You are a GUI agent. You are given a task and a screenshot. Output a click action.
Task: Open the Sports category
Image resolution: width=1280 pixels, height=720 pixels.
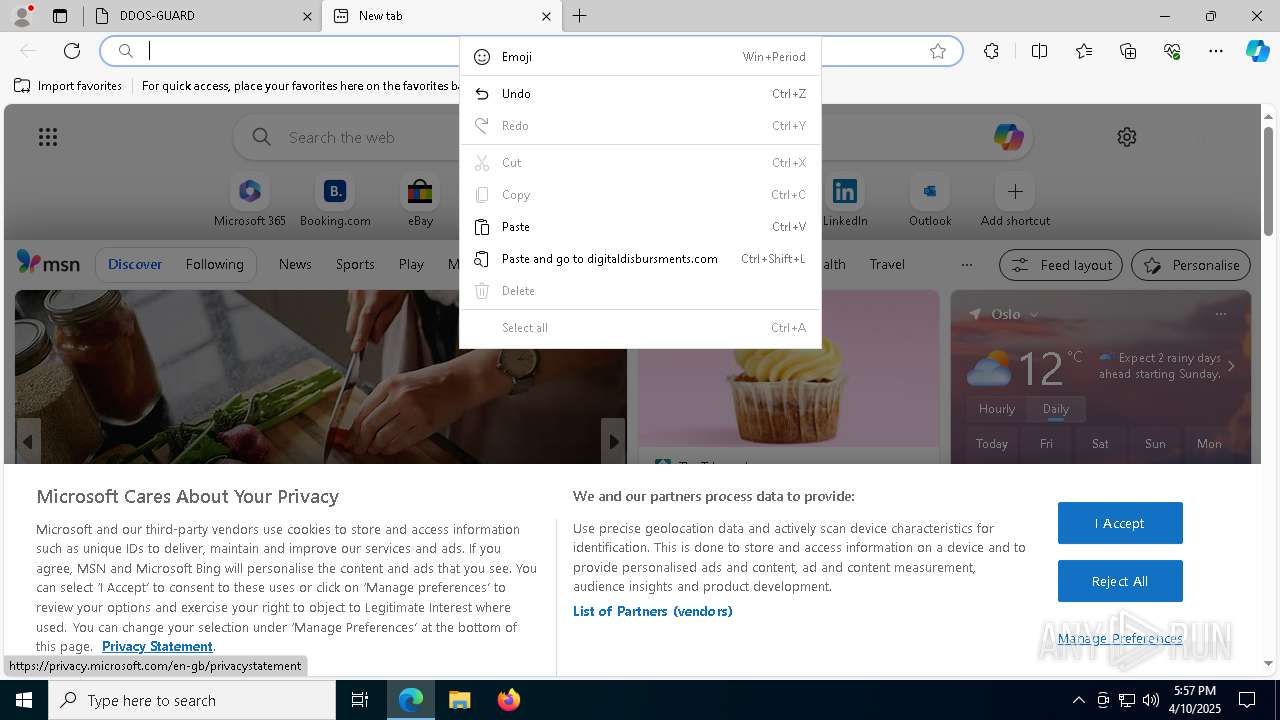coord(355,264)
